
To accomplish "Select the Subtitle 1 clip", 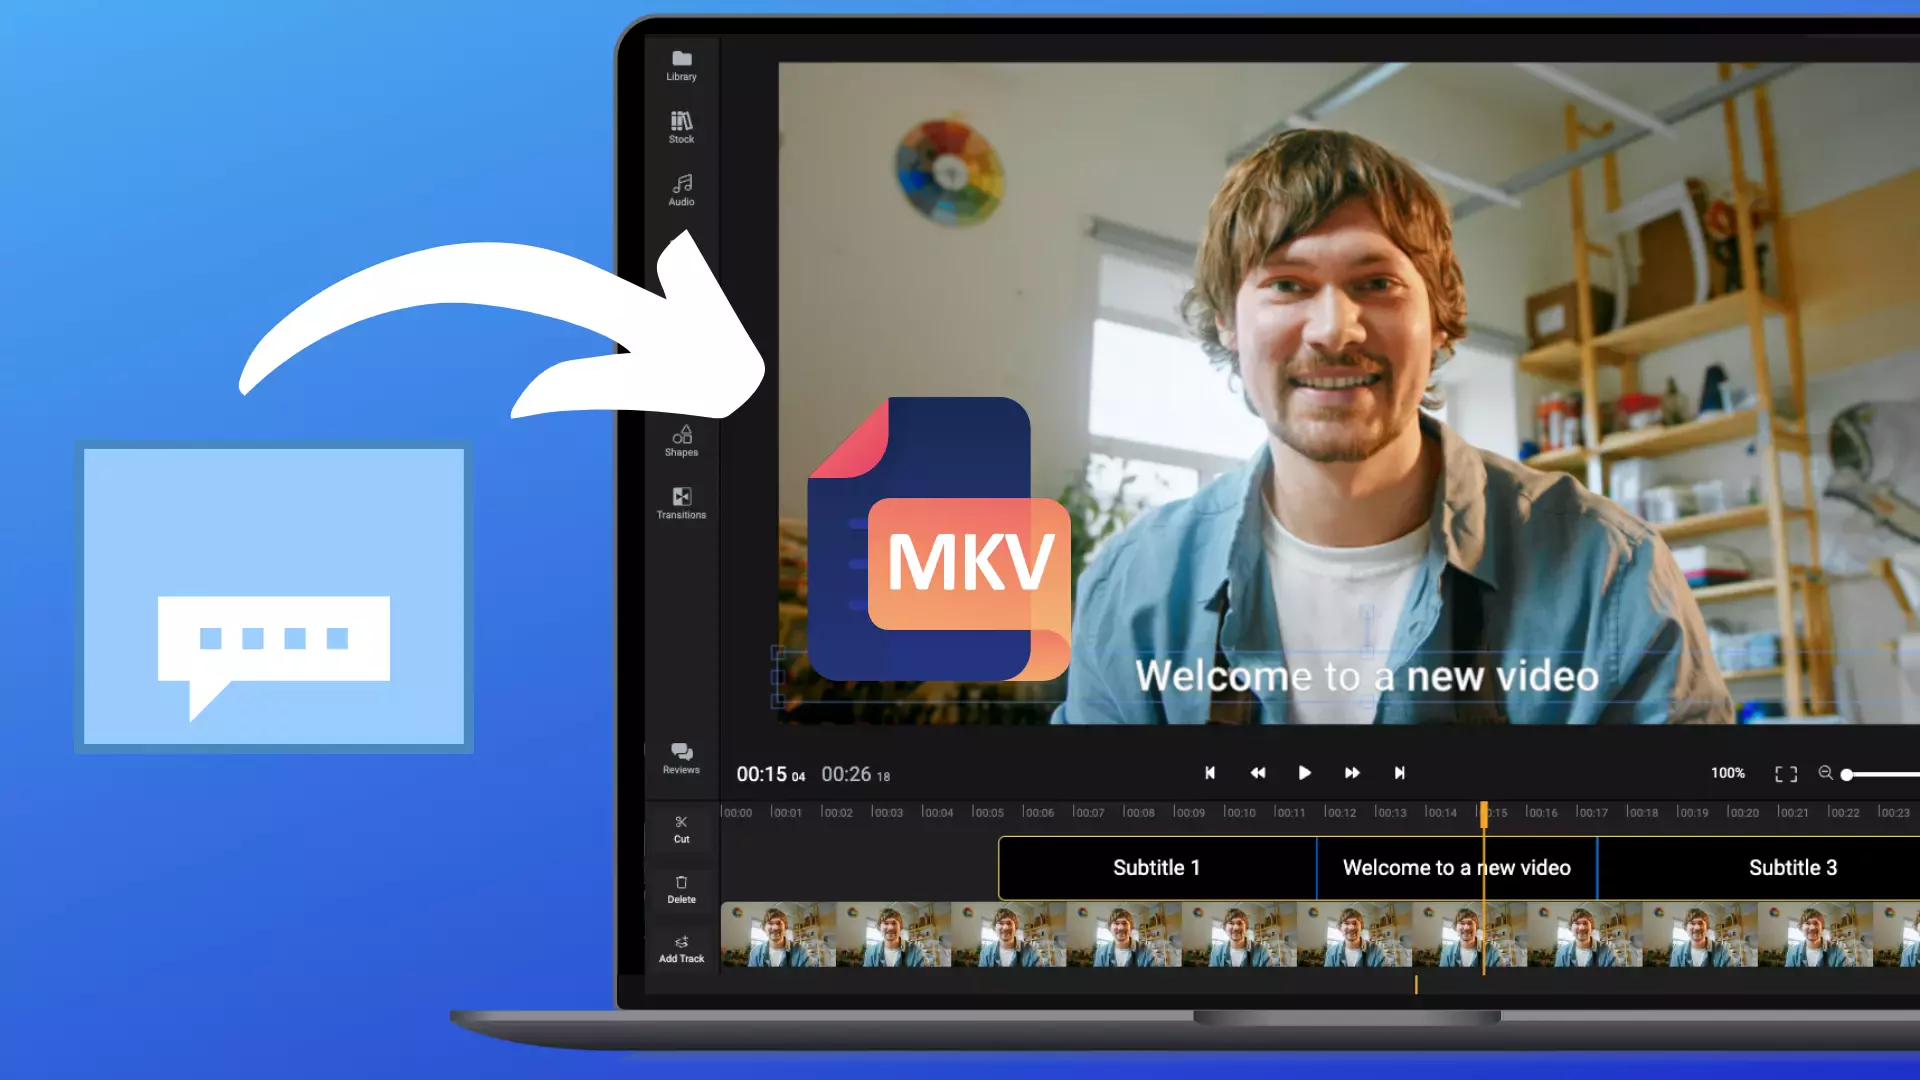I will (x=1157, y=867).
